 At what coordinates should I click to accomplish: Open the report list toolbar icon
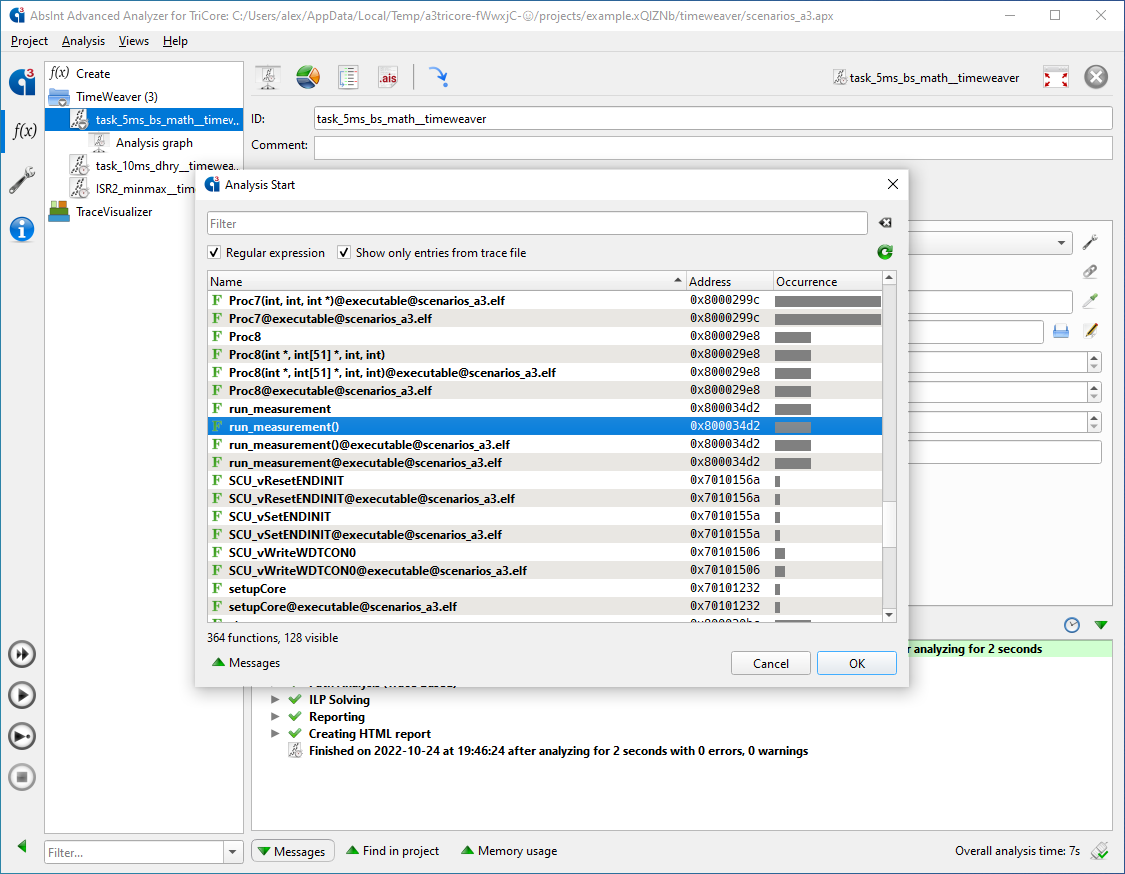(348, 77)
